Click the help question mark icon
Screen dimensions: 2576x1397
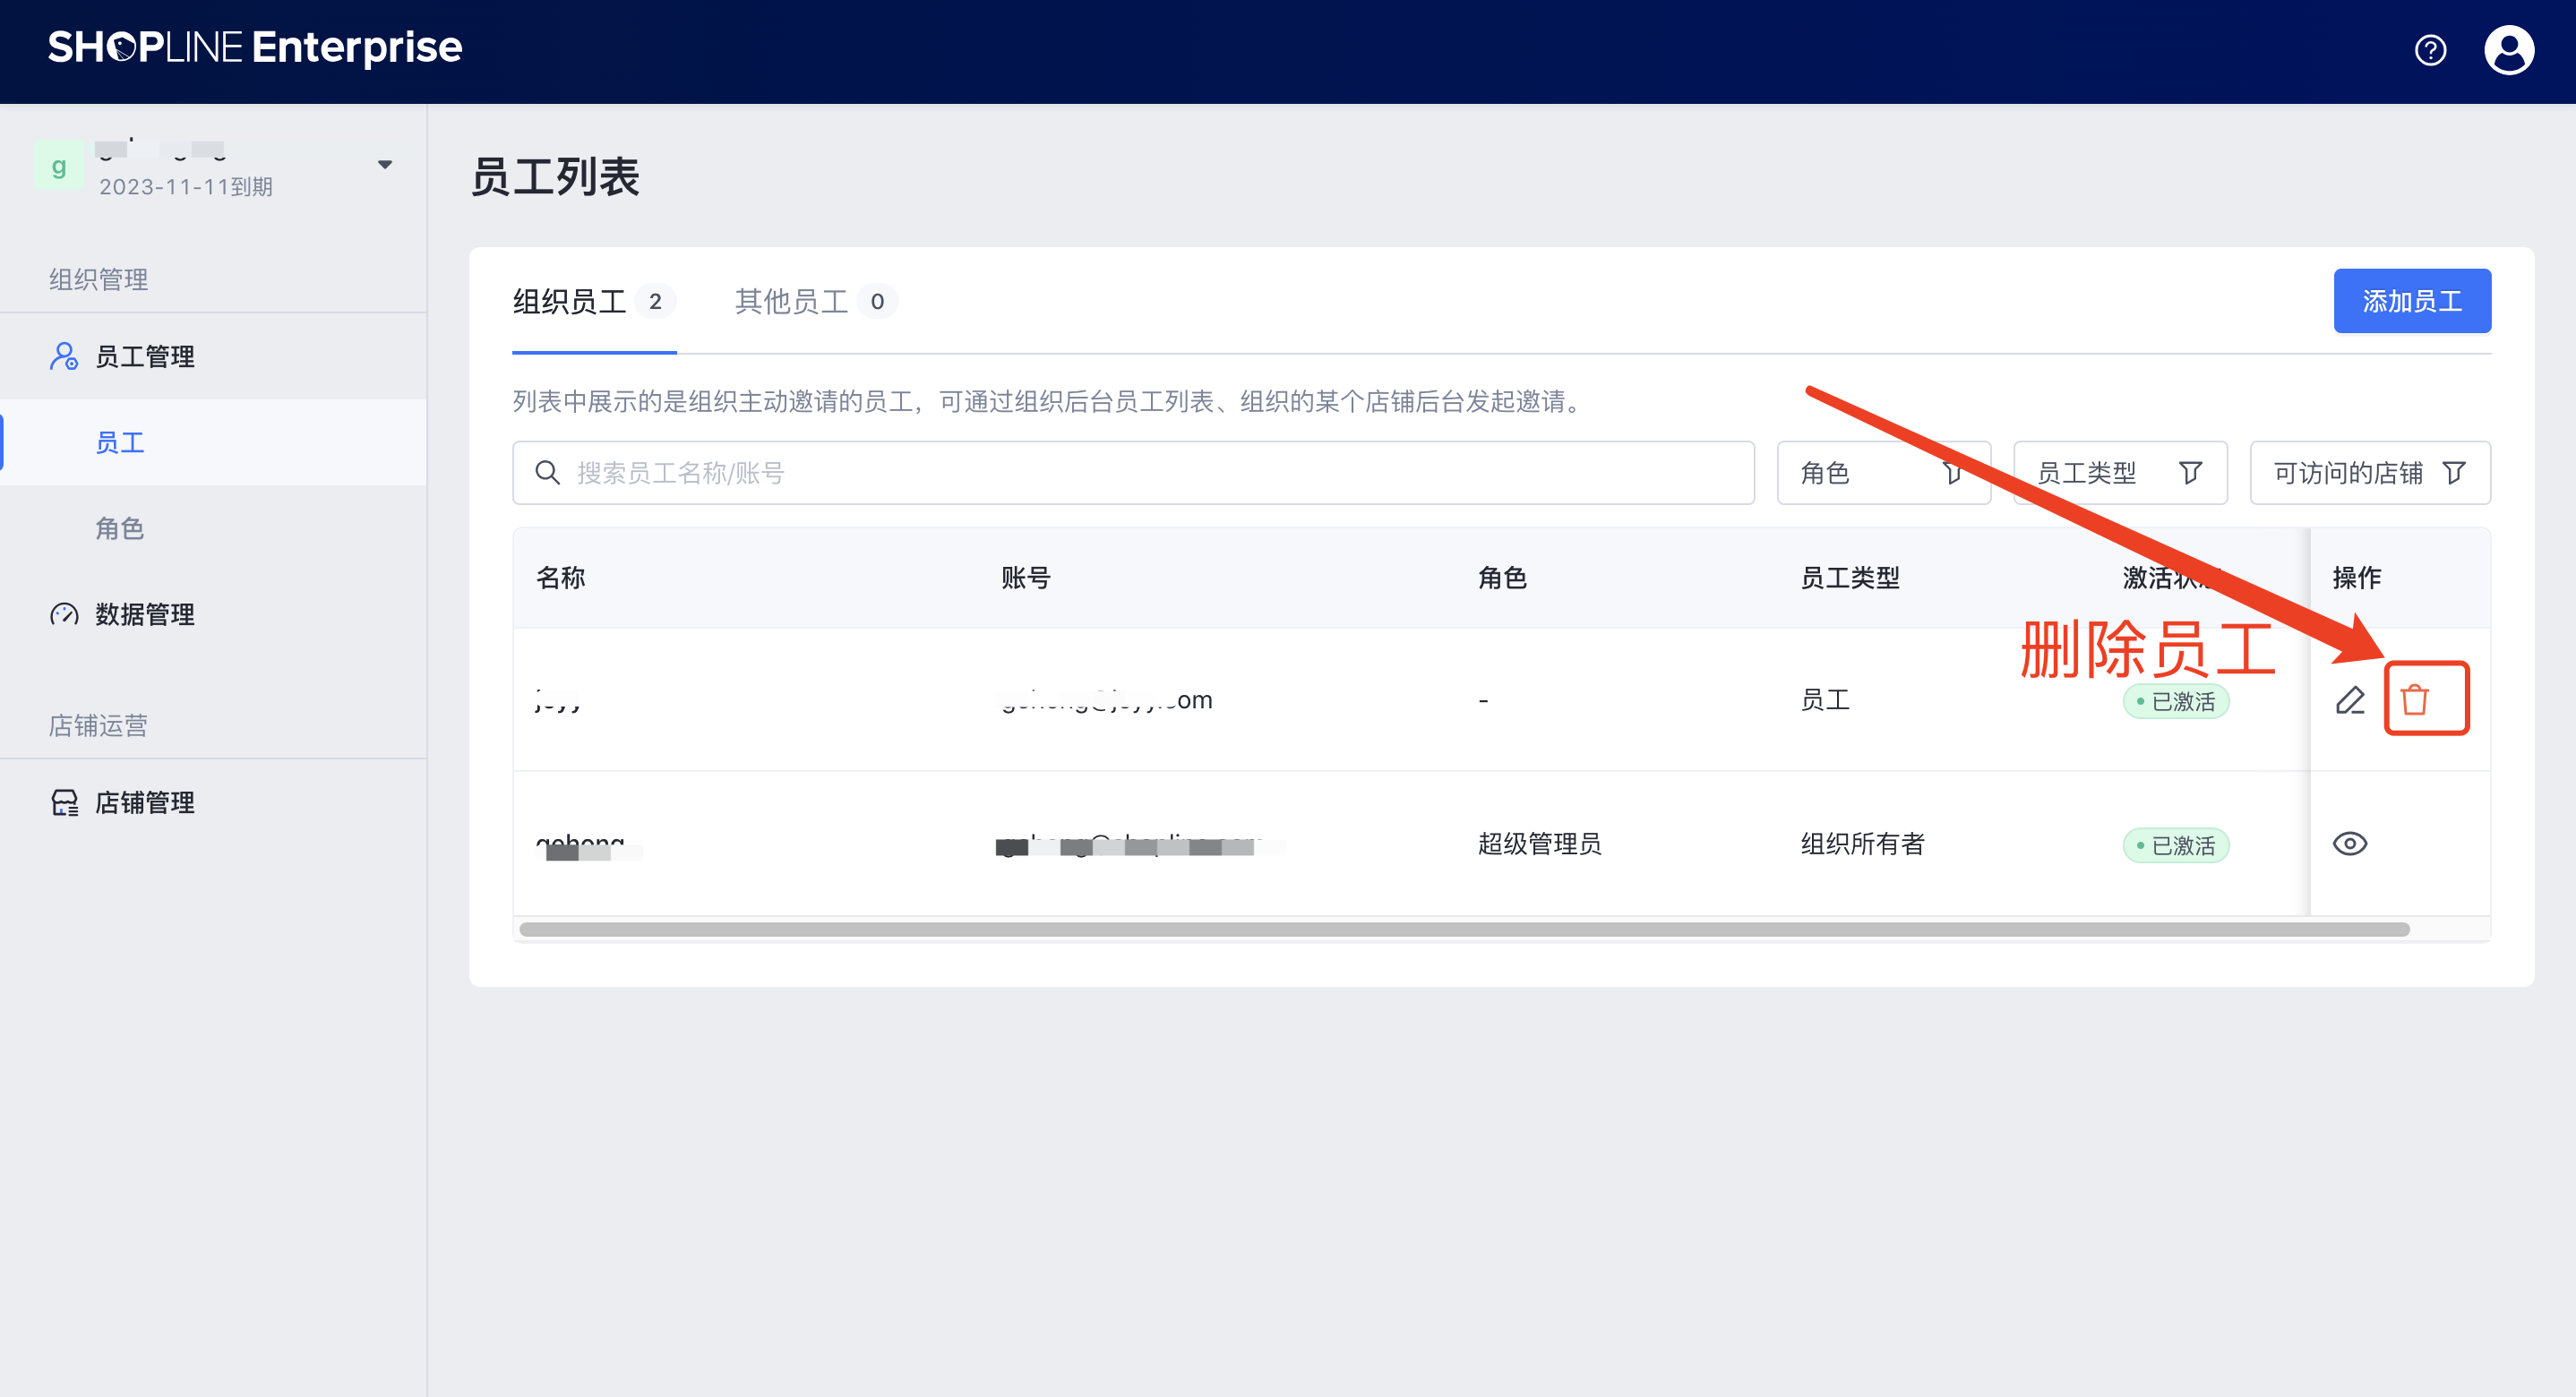click(2430, 50)
